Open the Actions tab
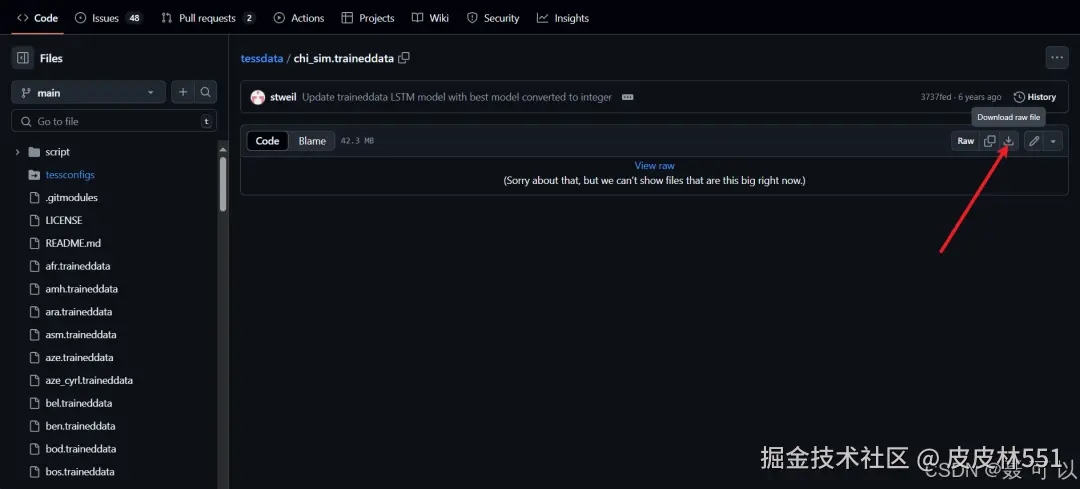The image size is (1080, 489). click(x=299, y=18)
